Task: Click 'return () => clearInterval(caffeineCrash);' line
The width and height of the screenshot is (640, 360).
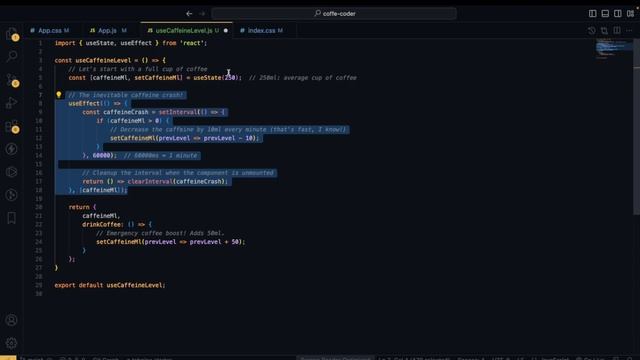Action: (155, 181)
